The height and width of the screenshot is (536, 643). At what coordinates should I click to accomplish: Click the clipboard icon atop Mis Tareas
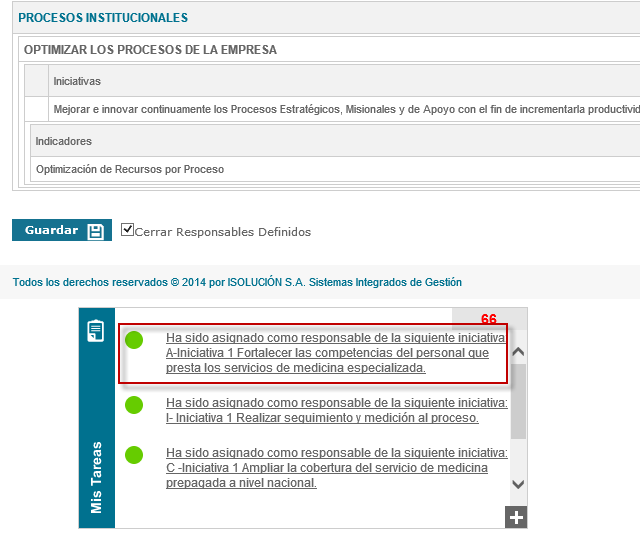(96, 331)
